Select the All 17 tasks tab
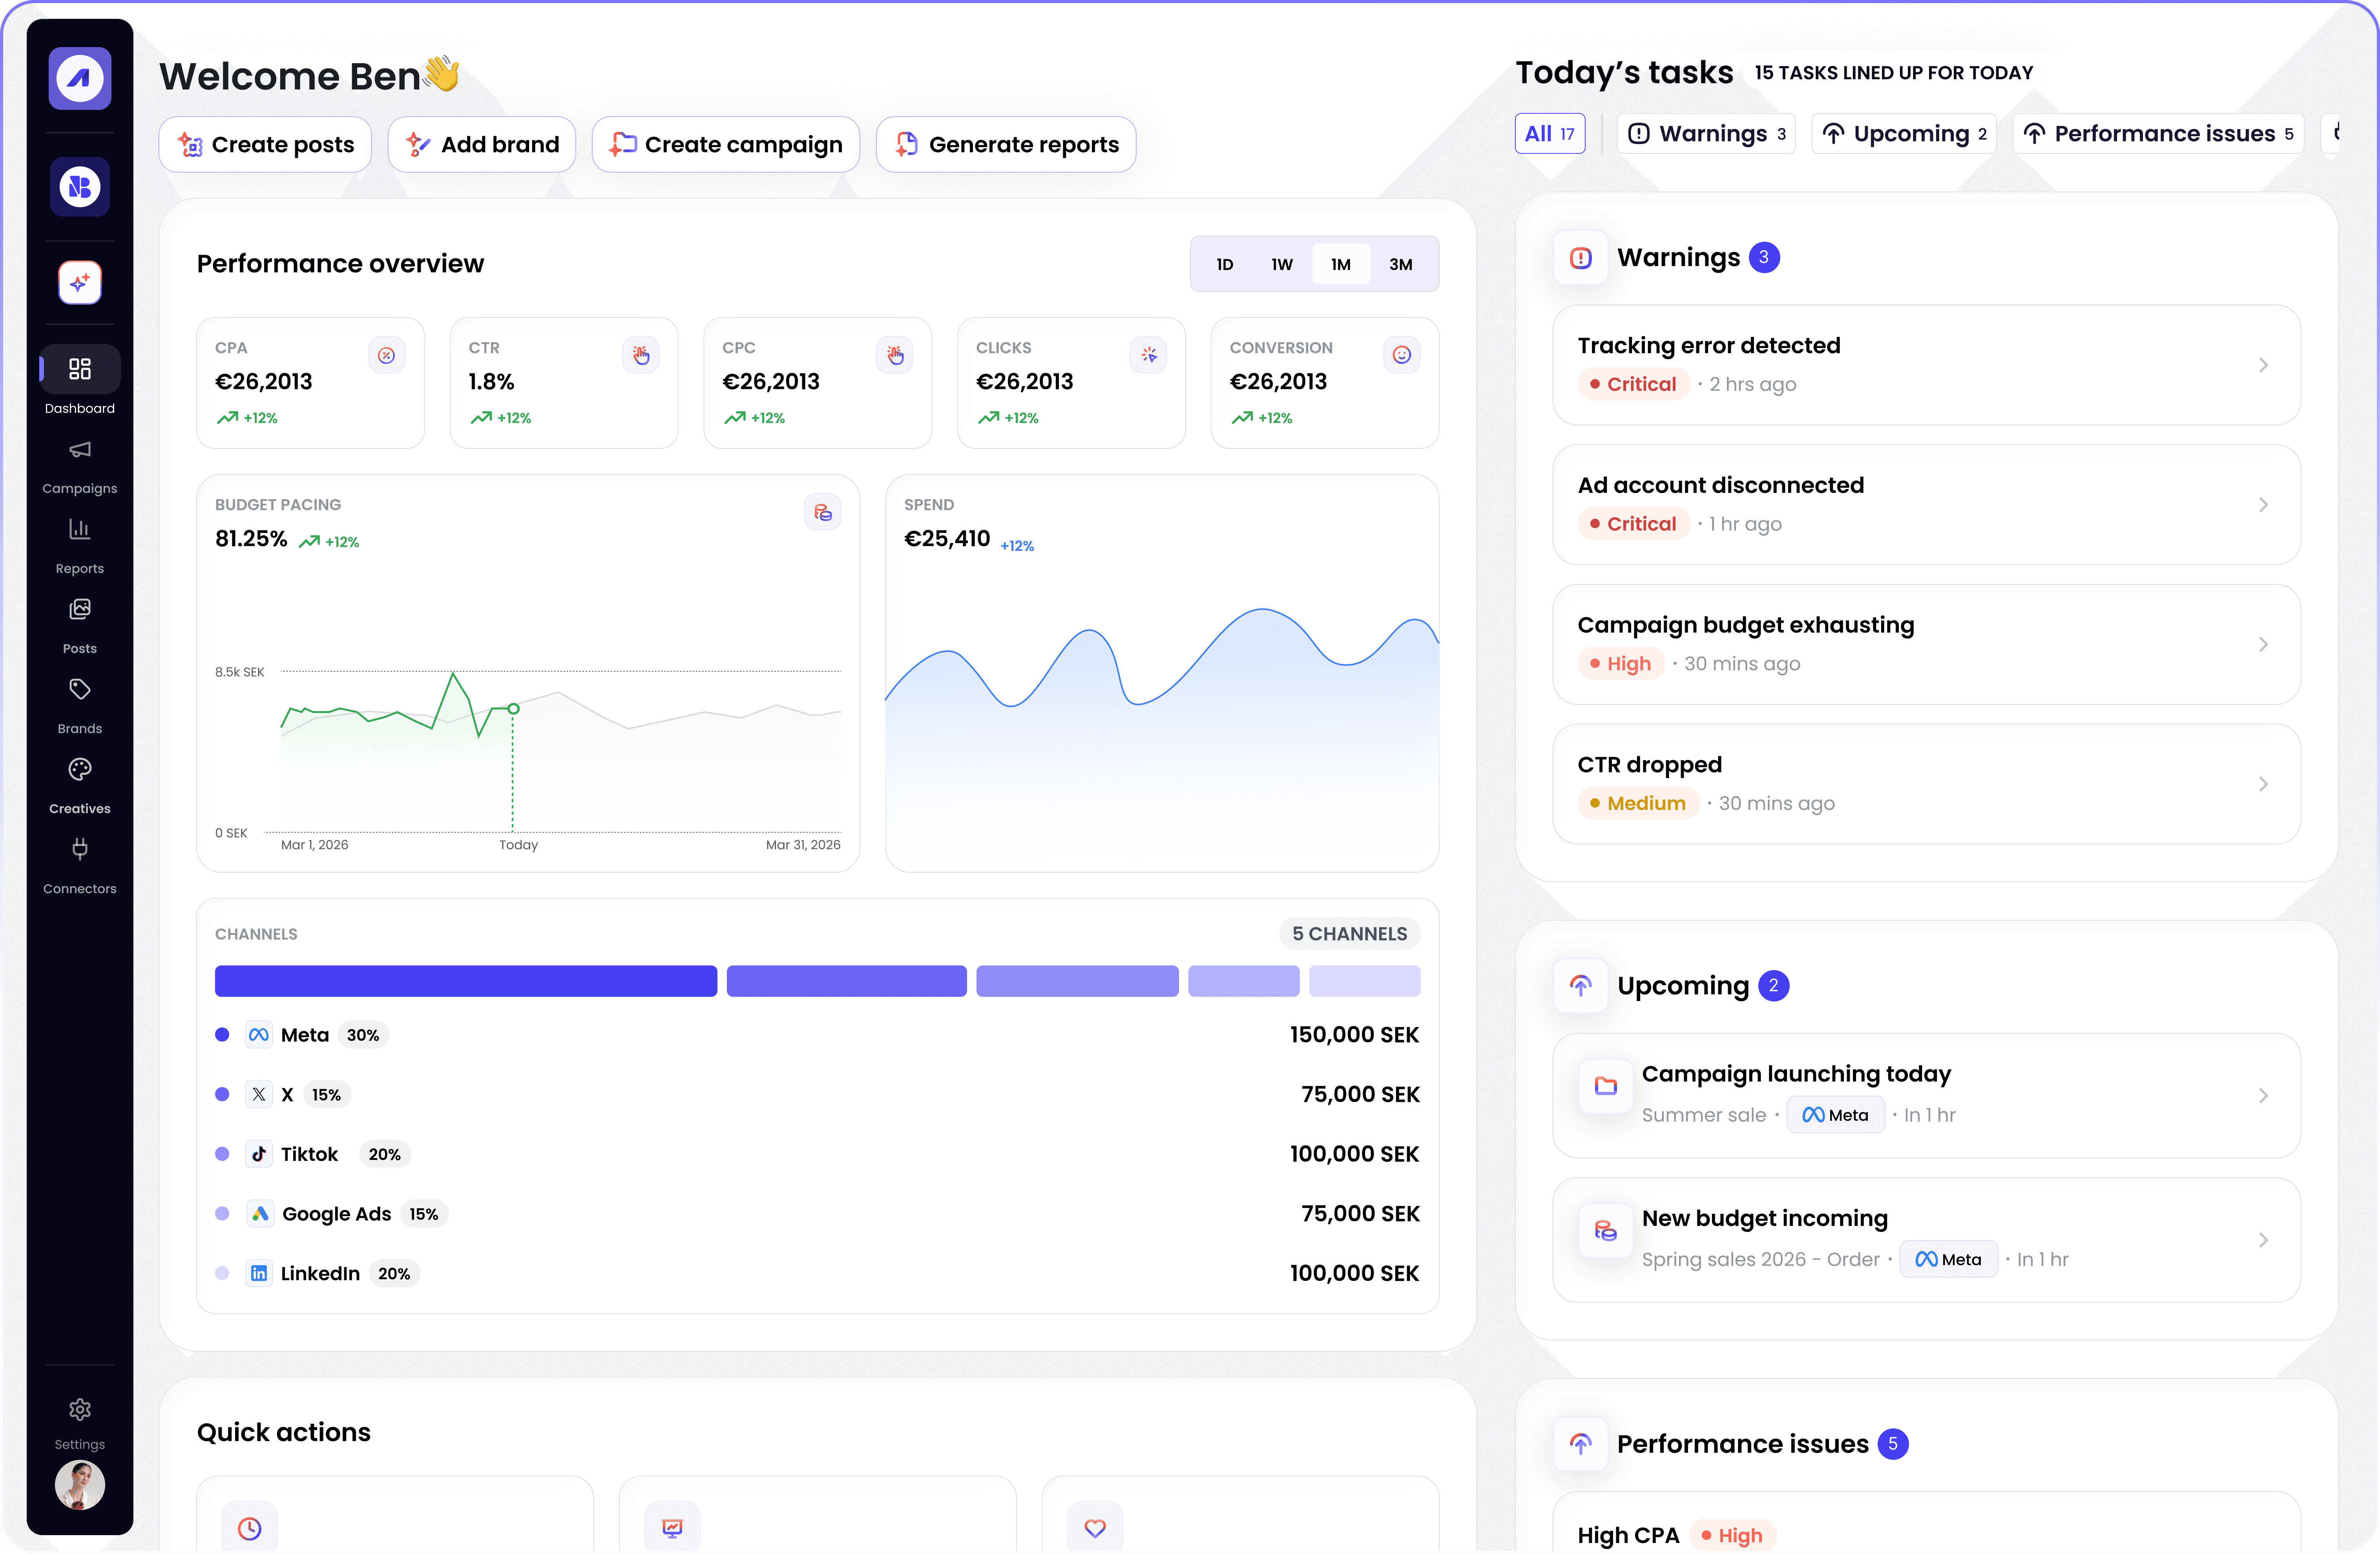Screen dimensions: 2380x1554 tap(1549, 134)
